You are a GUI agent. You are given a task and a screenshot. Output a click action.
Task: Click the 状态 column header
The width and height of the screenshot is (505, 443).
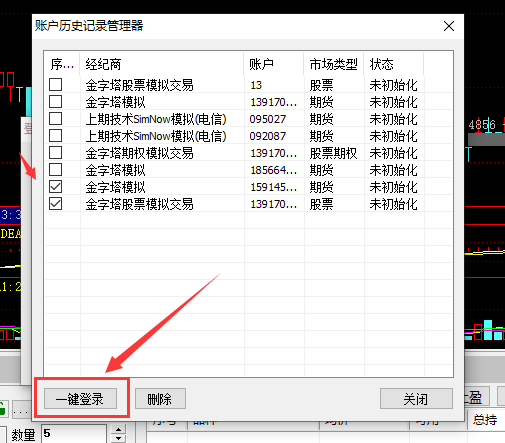coord(394,64)
